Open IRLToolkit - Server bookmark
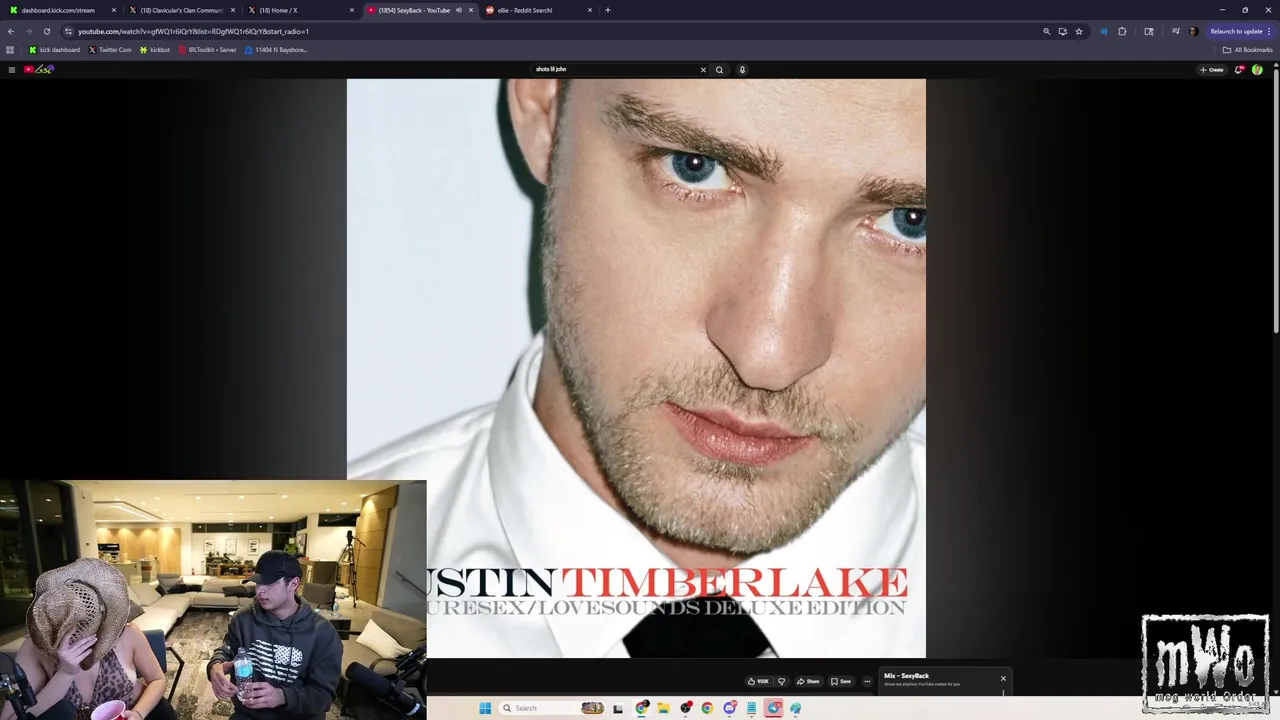The width and height of the screenshot is (1280, 720). point(207,50)
